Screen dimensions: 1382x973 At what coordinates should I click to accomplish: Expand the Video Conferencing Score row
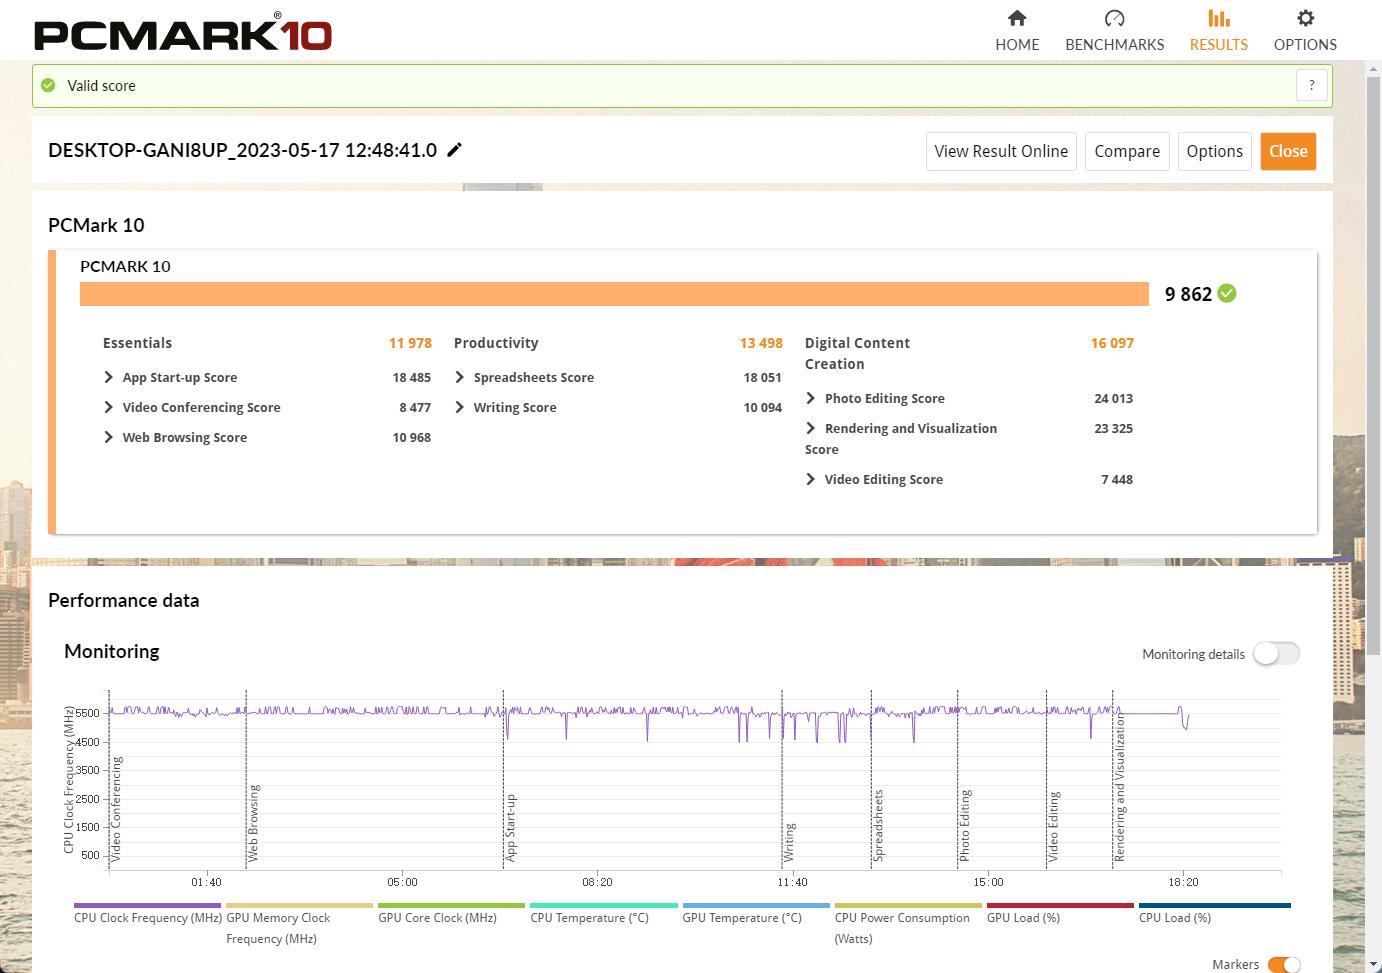click(x=109, y=407)
